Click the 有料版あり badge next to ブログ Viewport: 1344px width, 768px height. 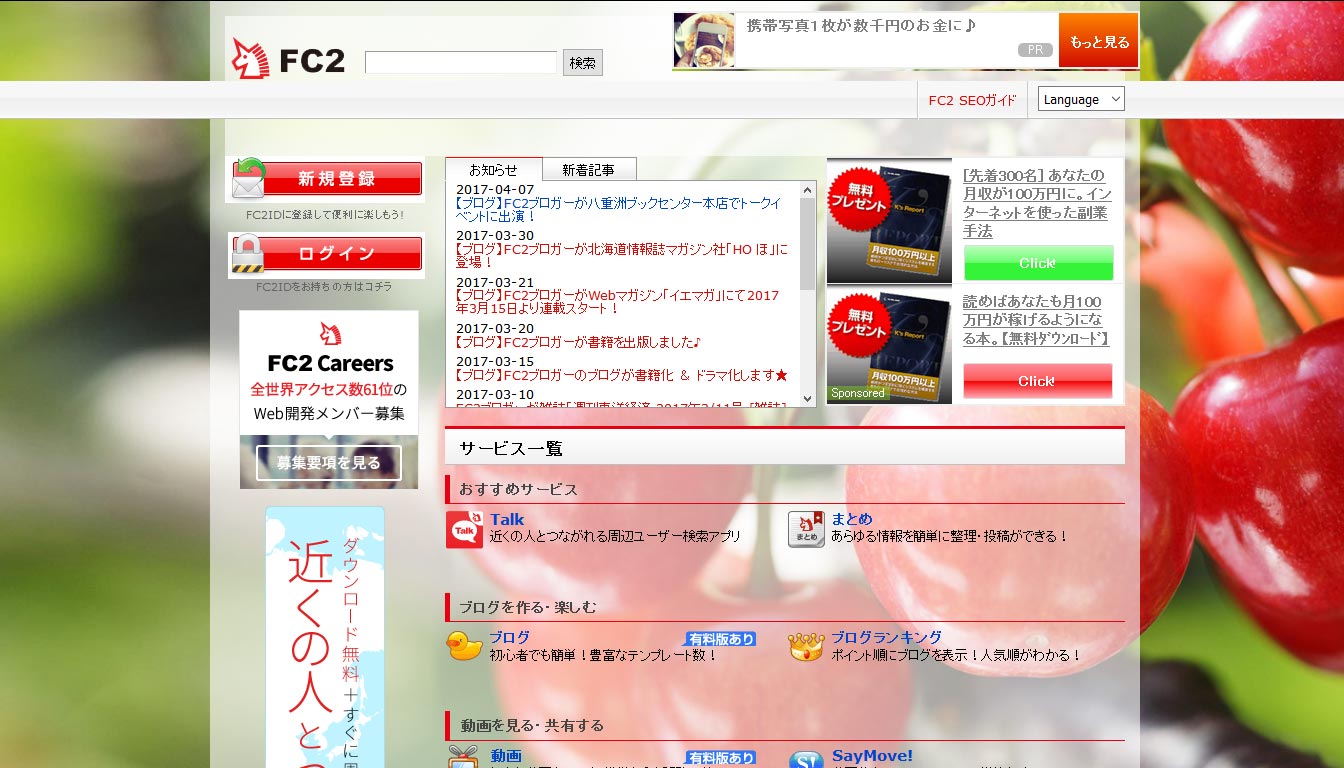pyautogui.click(x=721, y=639)
